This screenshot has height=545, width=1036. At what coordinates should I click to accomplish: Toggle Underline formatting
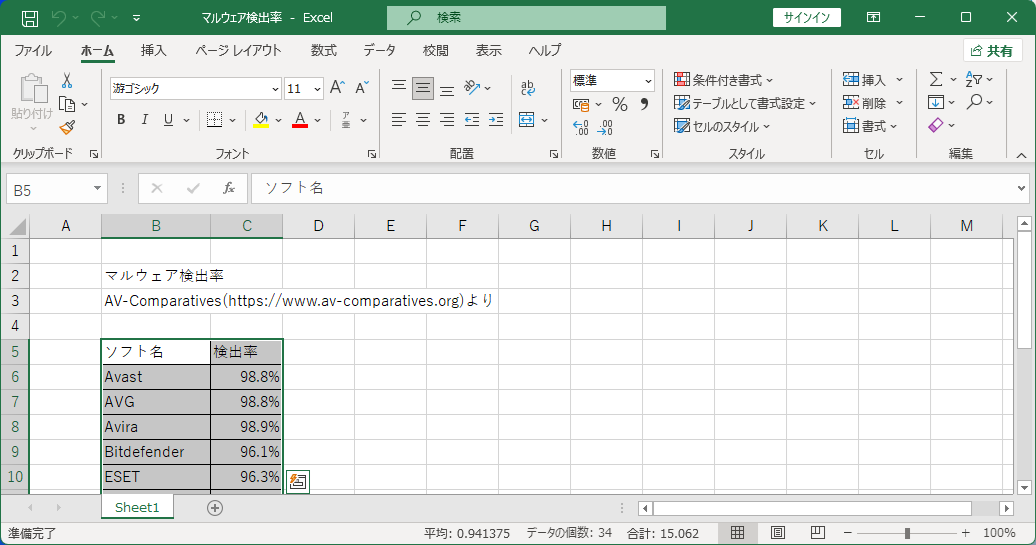point(168,120)
